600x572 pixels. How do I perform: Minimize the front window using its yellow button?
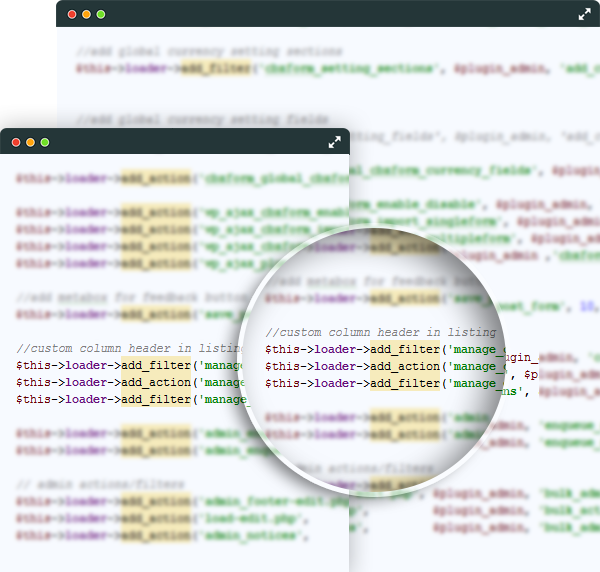31,142
